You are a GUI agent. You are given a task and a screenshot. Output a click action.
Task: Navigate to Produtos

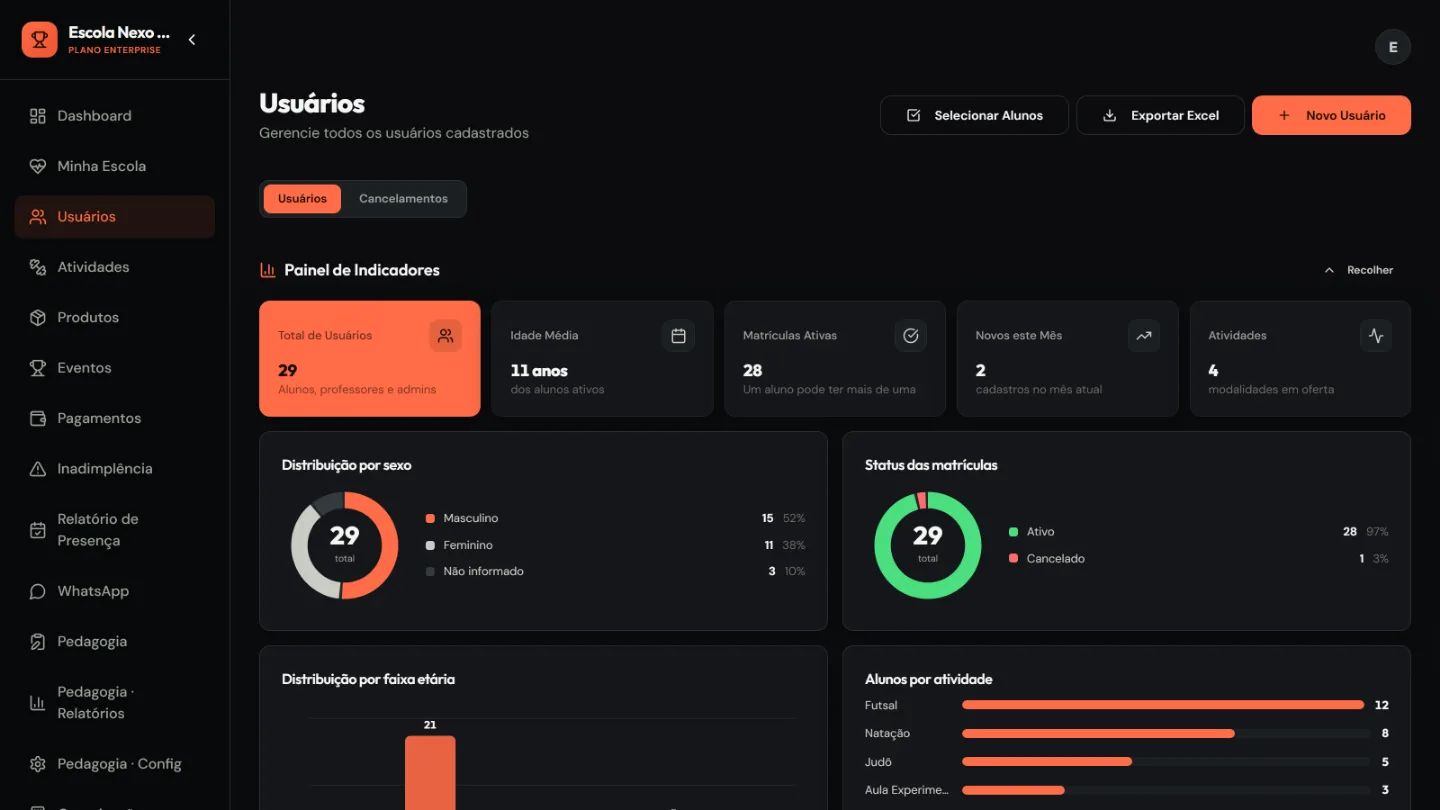pos(115,317)
